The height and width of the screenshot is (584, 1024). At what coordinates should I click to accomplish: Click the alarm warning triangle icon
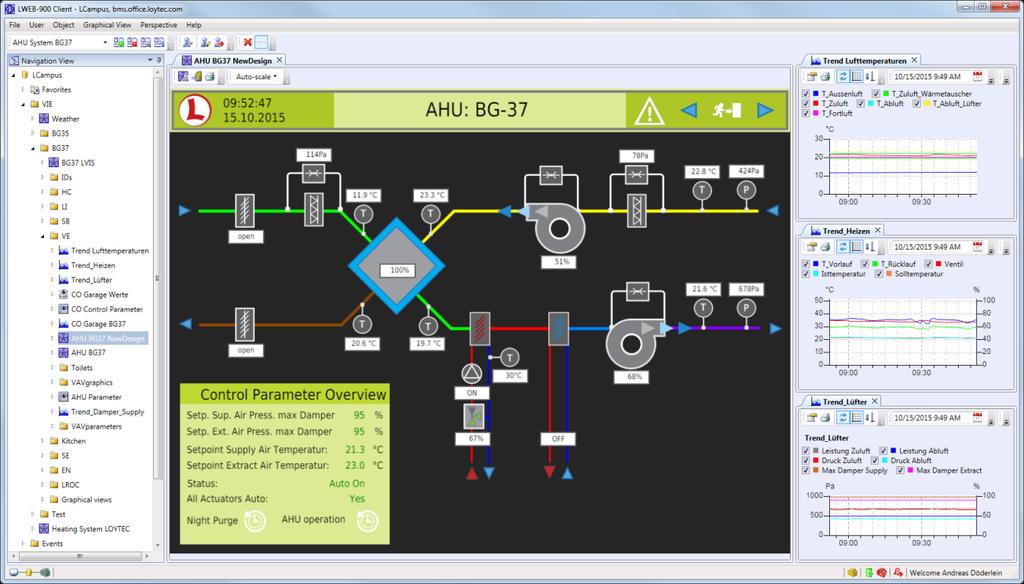648,112
